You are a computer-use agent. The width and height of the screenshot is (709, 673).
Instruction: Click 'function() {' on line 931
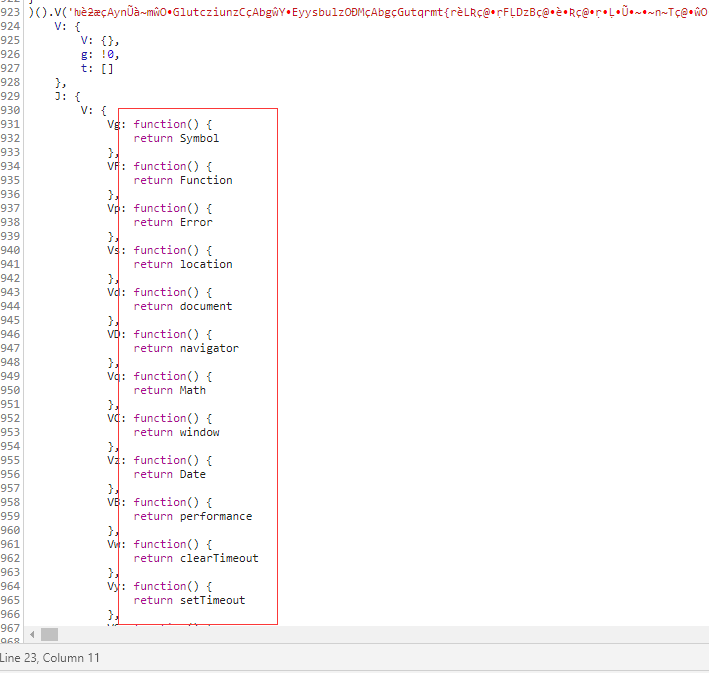[173, 124]
